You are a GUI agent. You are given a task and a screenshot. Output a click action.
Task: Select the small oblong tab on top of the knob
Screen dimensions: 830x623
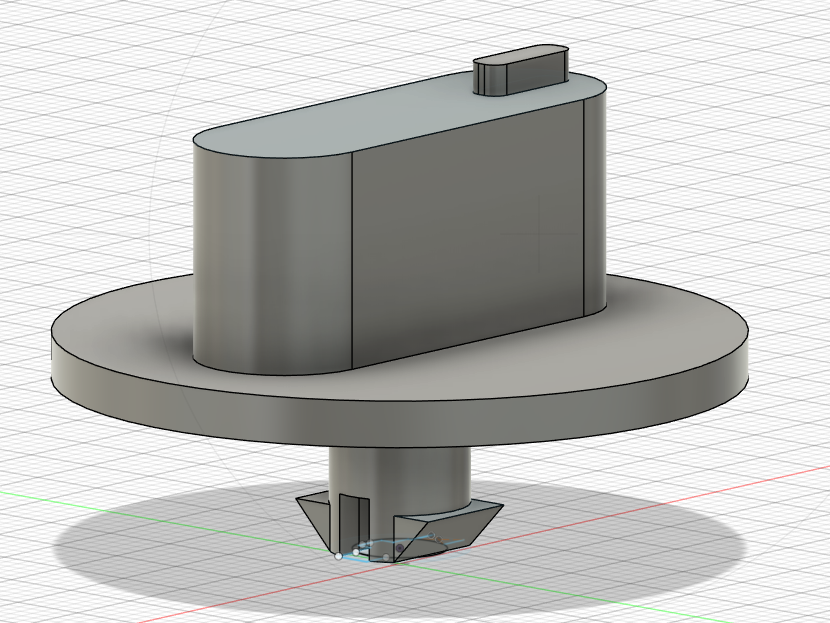tap(521, 70)
